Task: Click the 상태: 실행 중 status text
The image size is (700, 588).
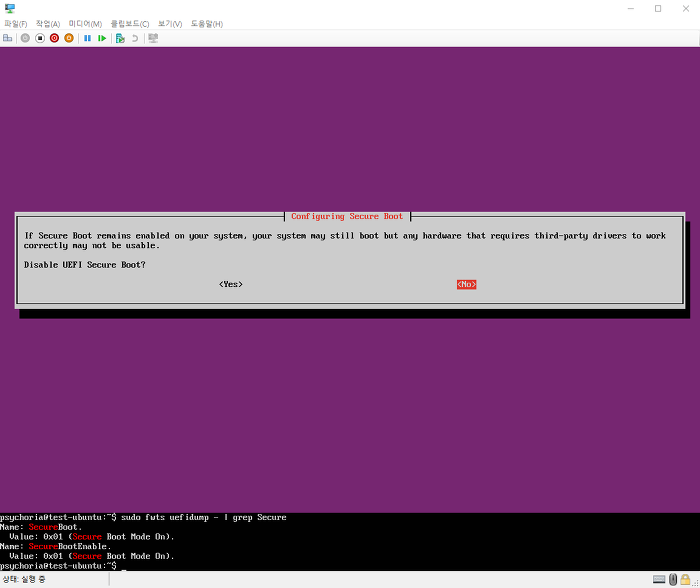Action: coord(24,580)
